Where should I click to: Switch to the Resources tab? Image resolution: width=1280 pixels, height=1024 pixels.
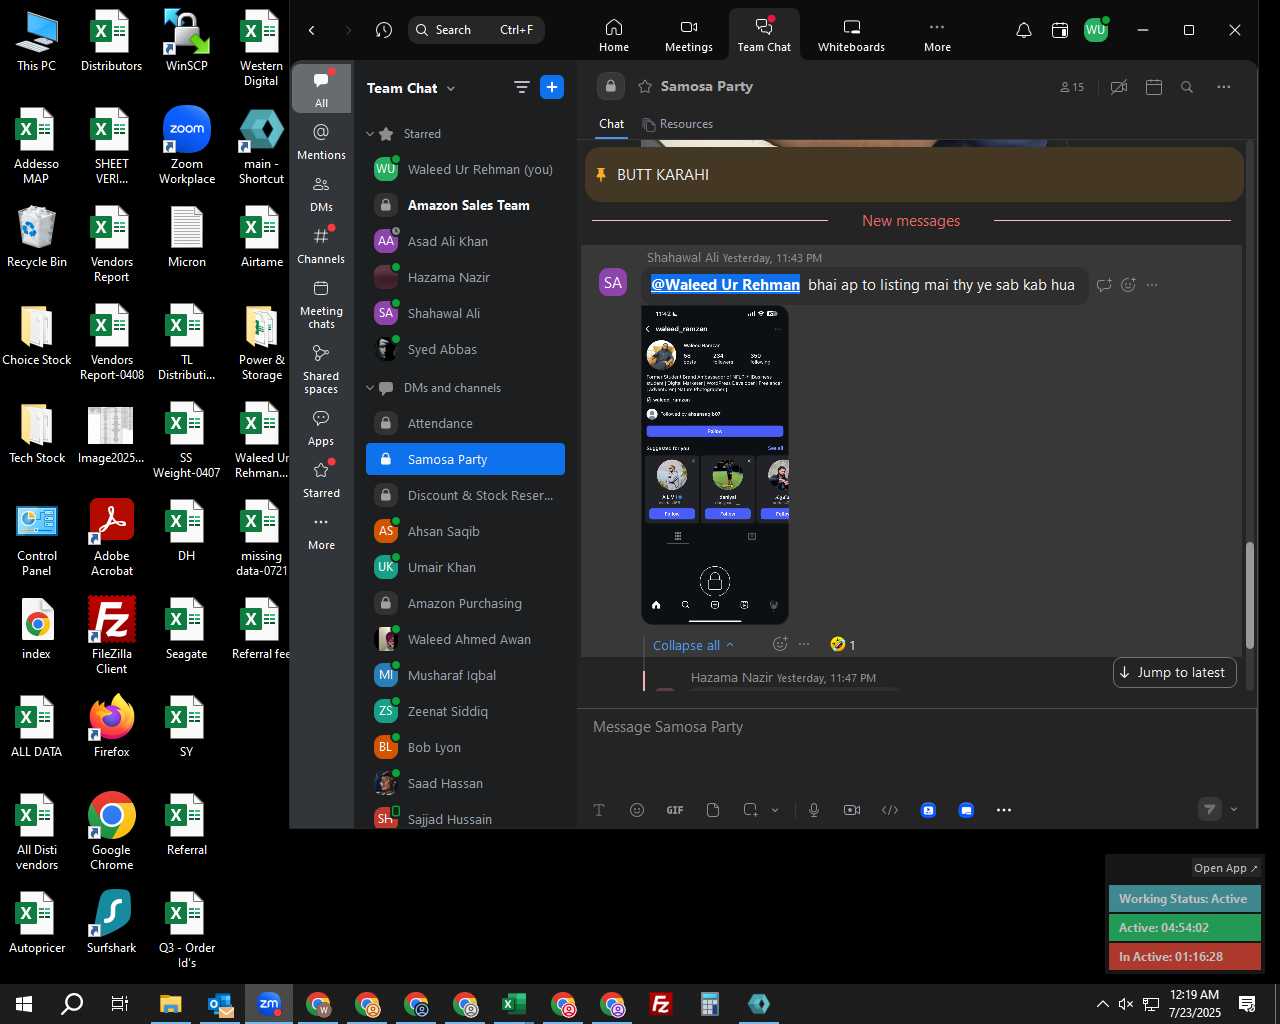(678, 124)
